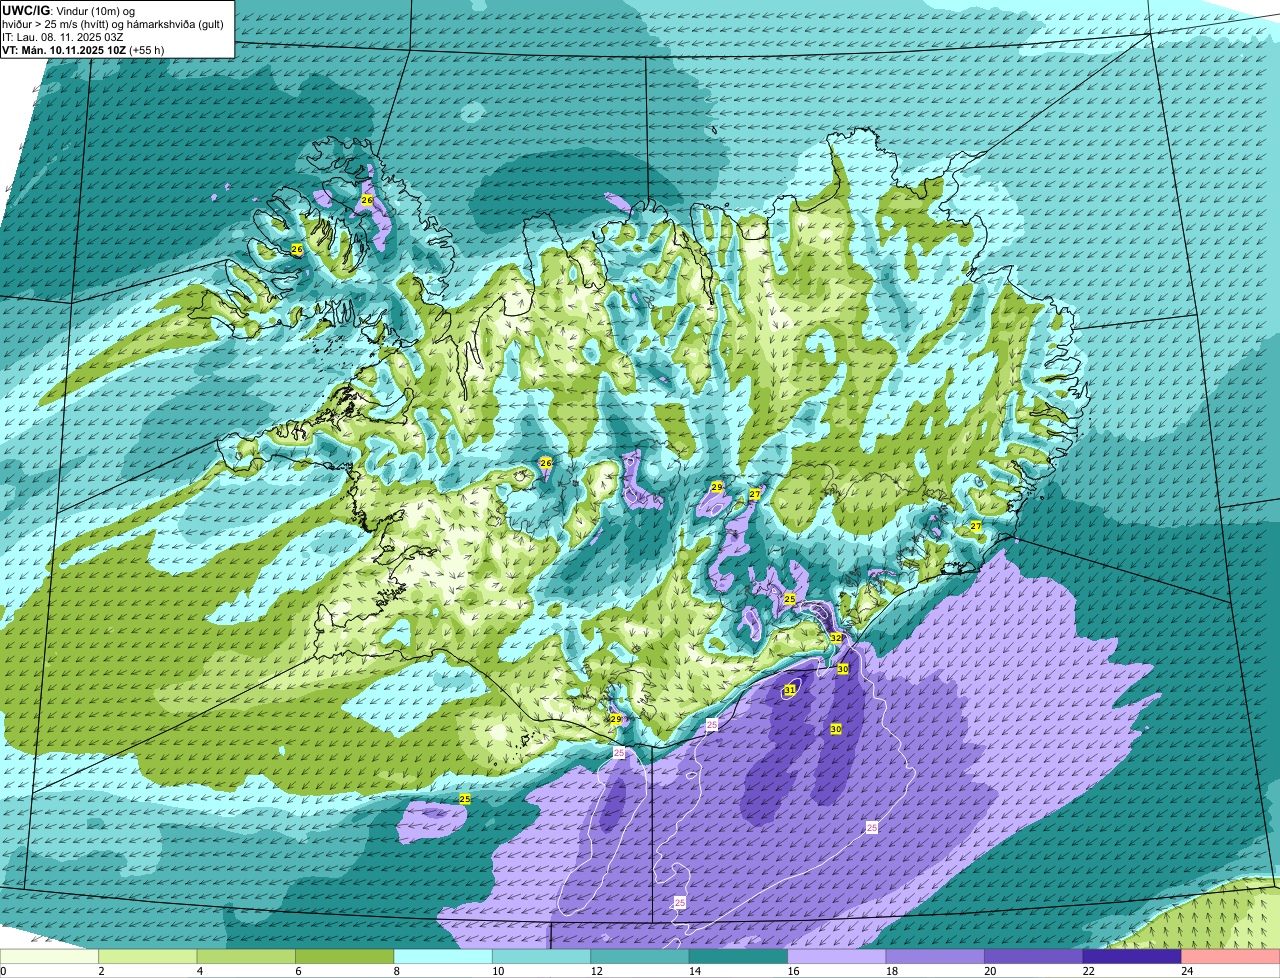
Task: Click the 18–20 m/s light purple legend swatch
Action: coord(936,956)
